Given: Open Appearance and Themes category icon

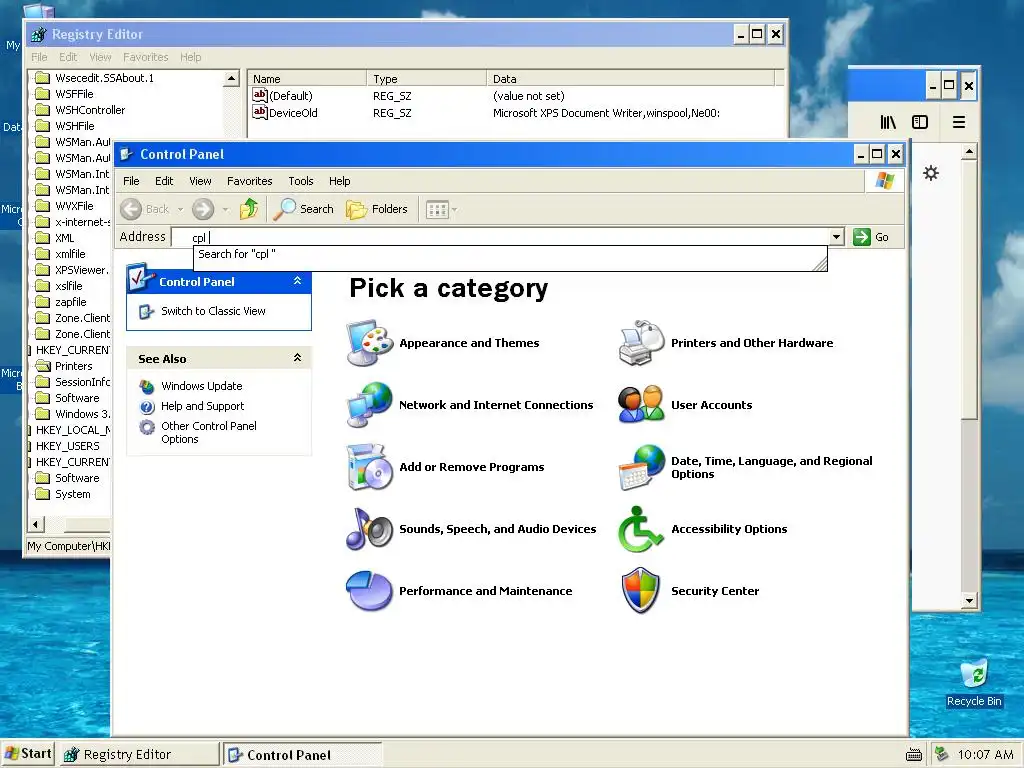Looking at the screenshot, I should 370,343.
